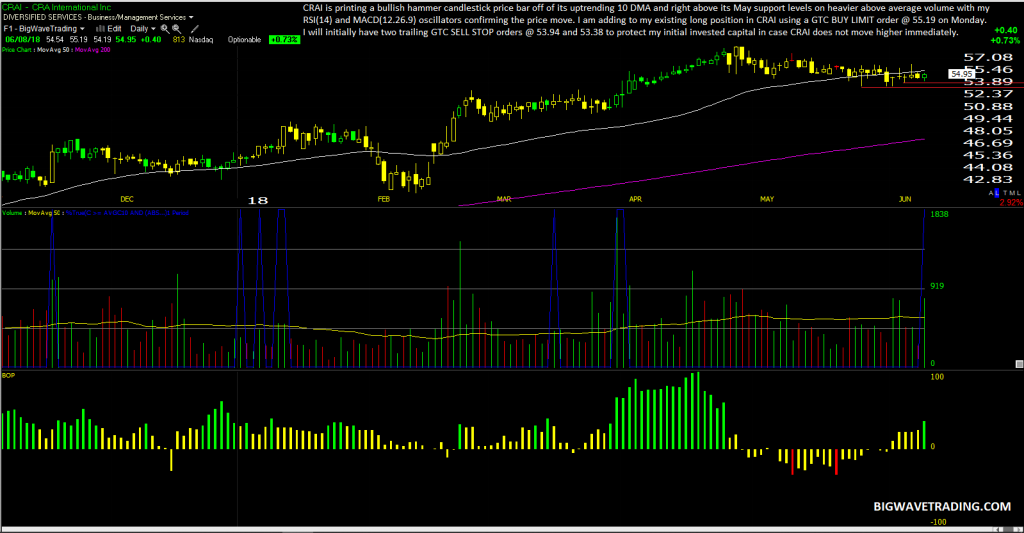Click the 06/08/18 date value
Viewport: 1024px width, 533px height.
(x=23, y=40)
